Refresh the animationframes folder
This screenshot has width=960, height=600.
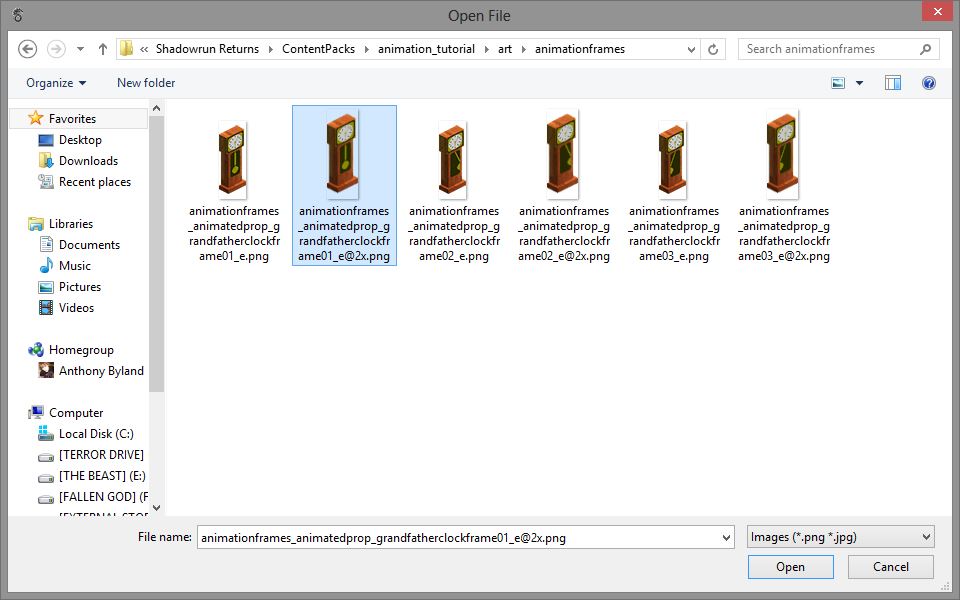(713, 49)
